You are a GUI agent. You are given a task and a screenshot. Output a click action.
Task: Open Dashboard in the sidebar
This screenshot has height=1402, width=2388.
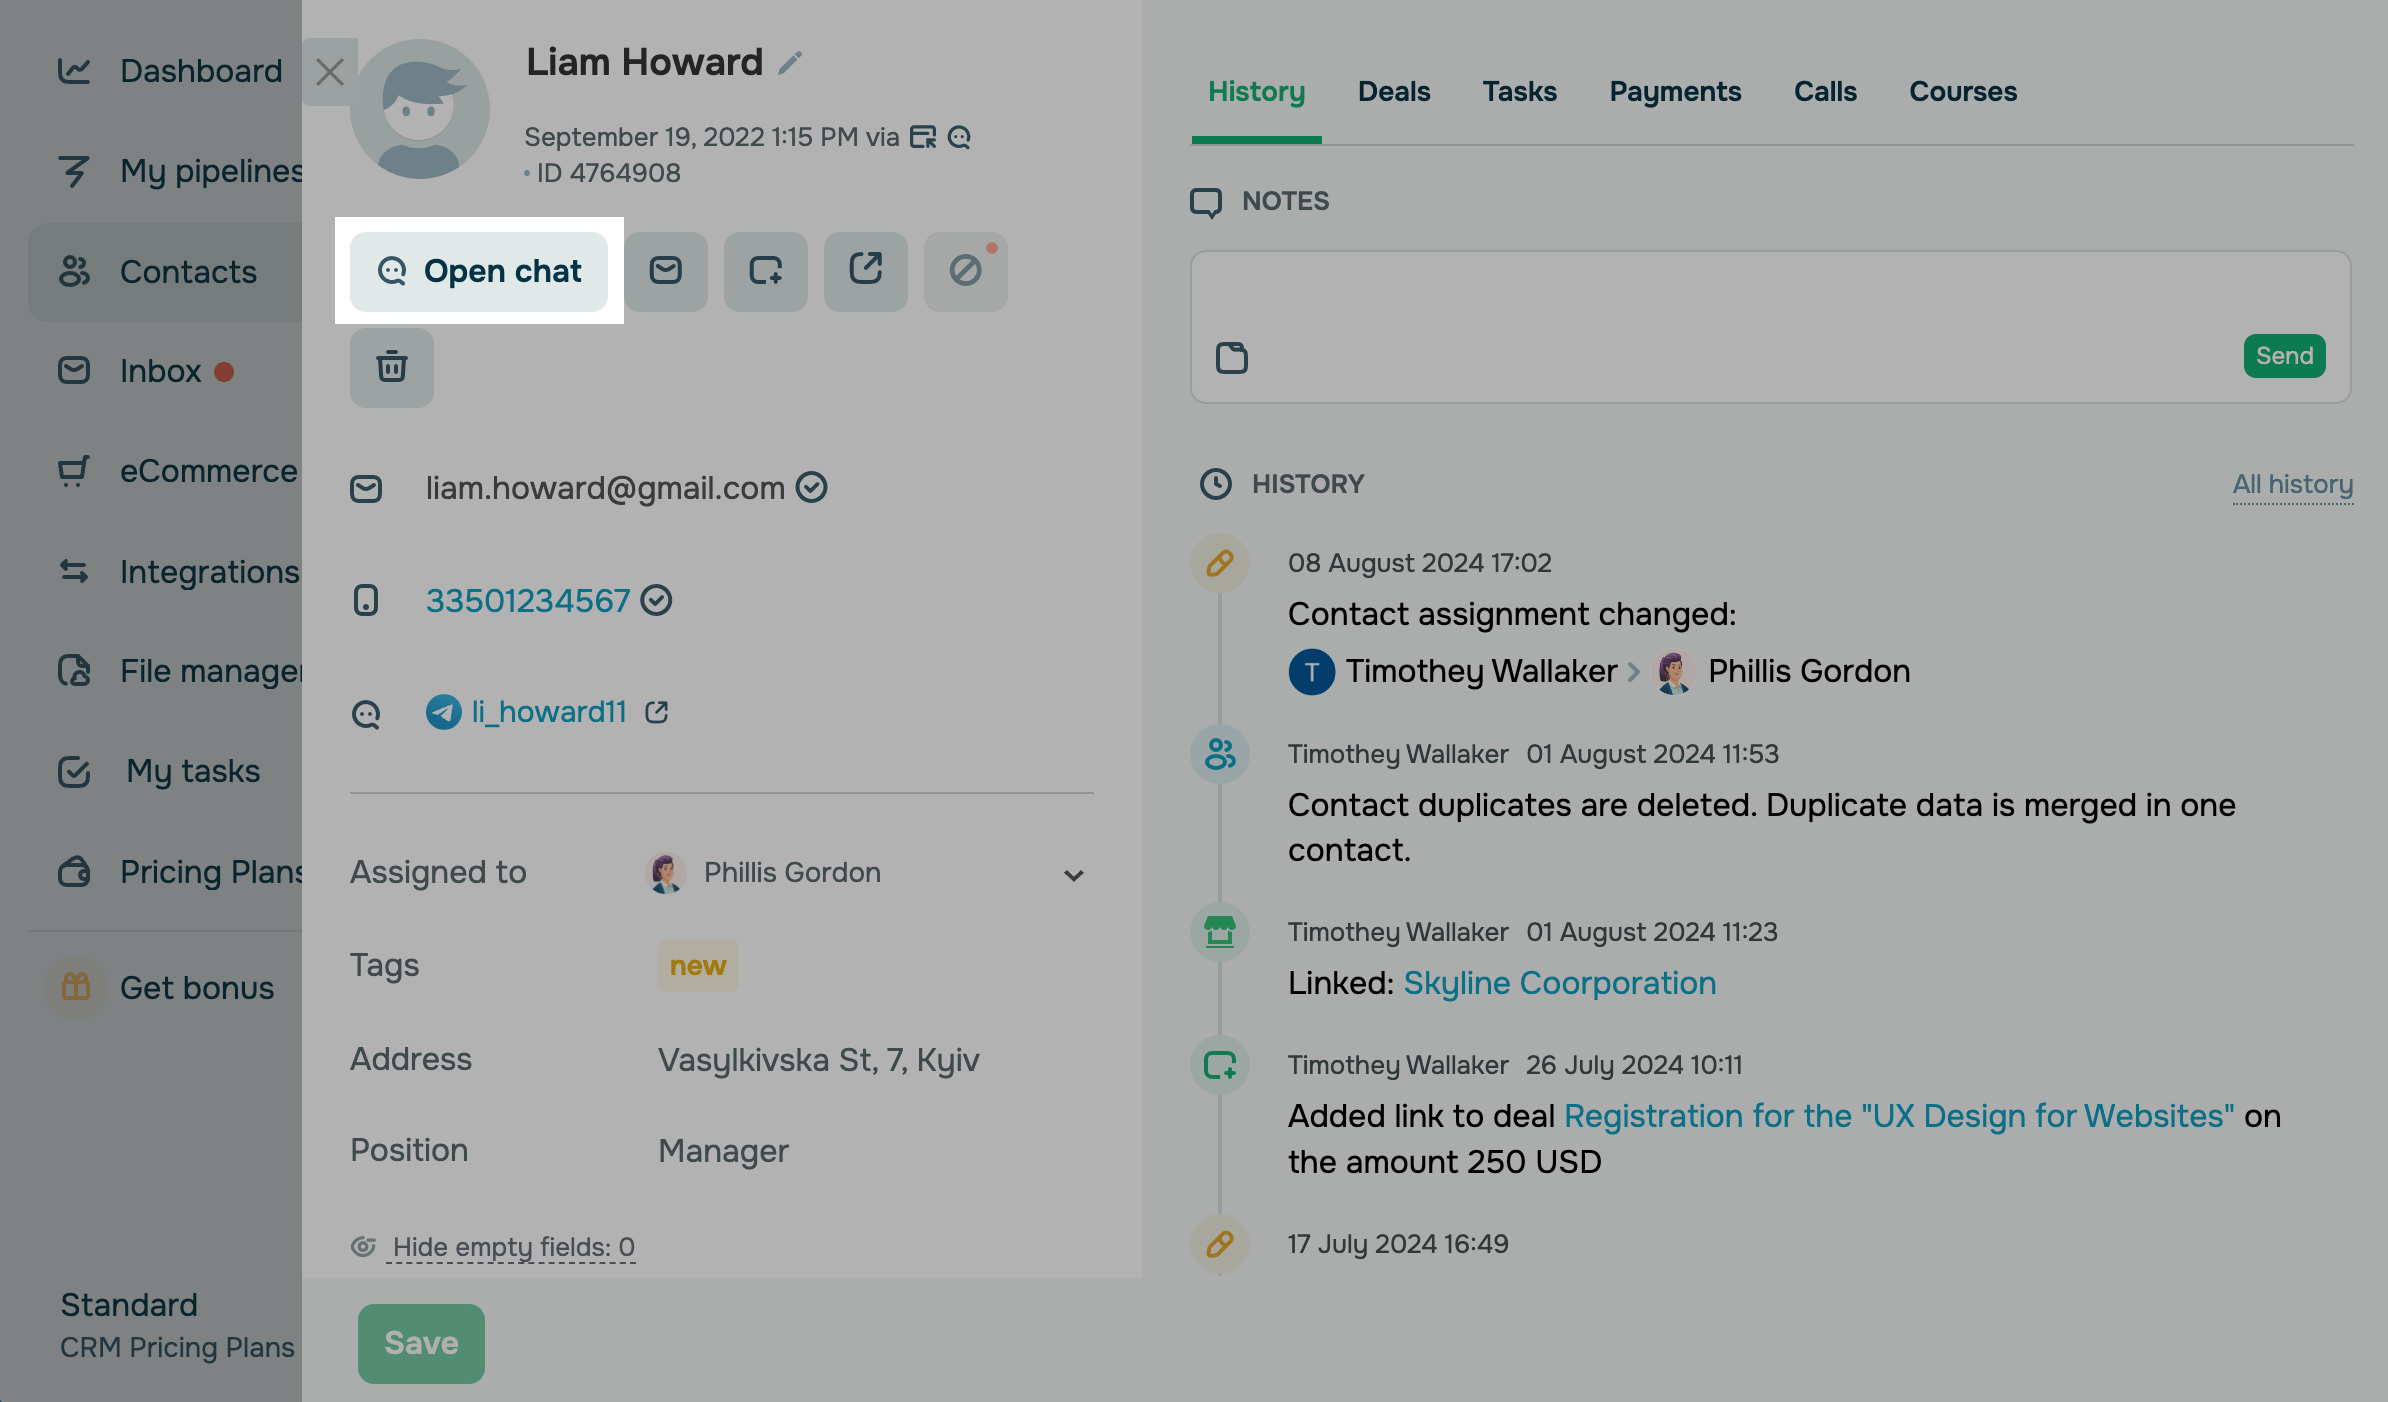pyautogui.click(x=201, y=71)
